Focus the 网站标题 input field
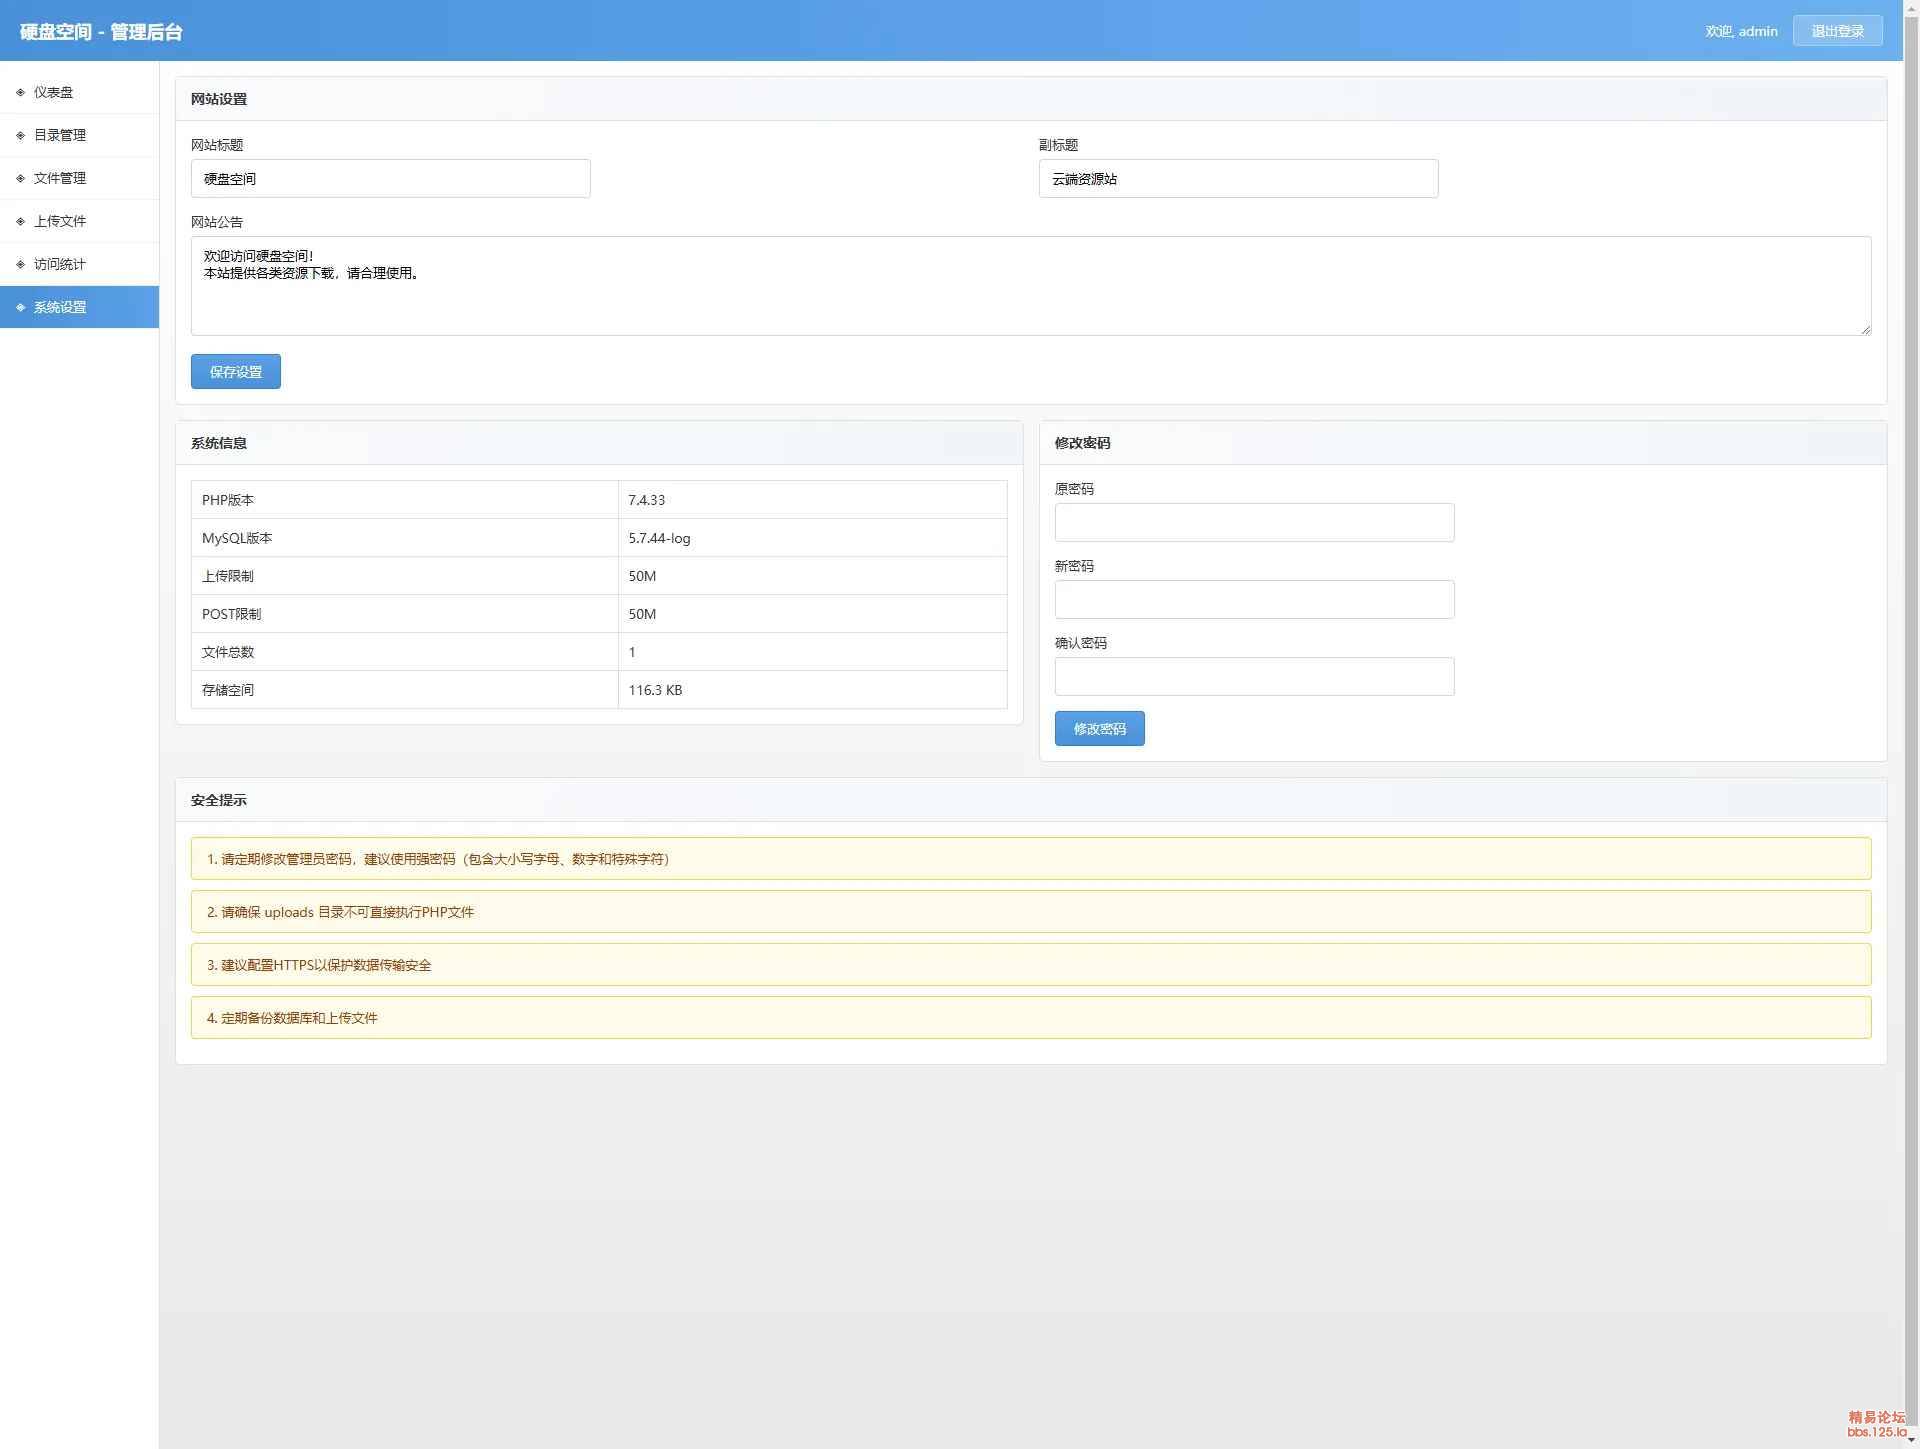The width and height of the screenshot is (1920, 1449). tap(390, 178)
